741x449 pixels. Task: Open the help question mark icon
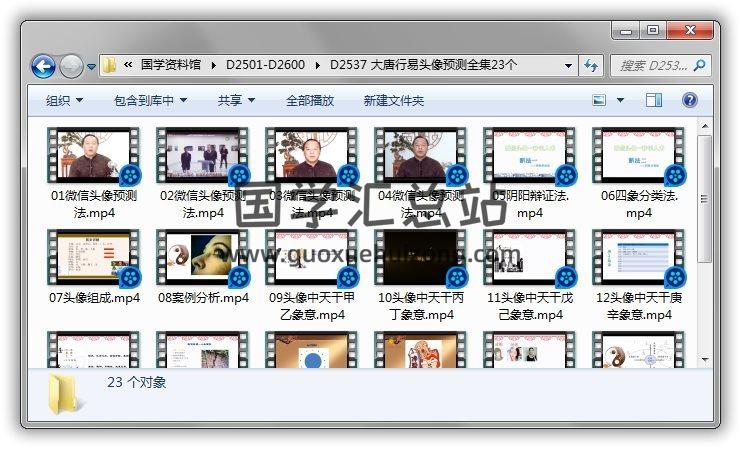click(x=689, y=100)
